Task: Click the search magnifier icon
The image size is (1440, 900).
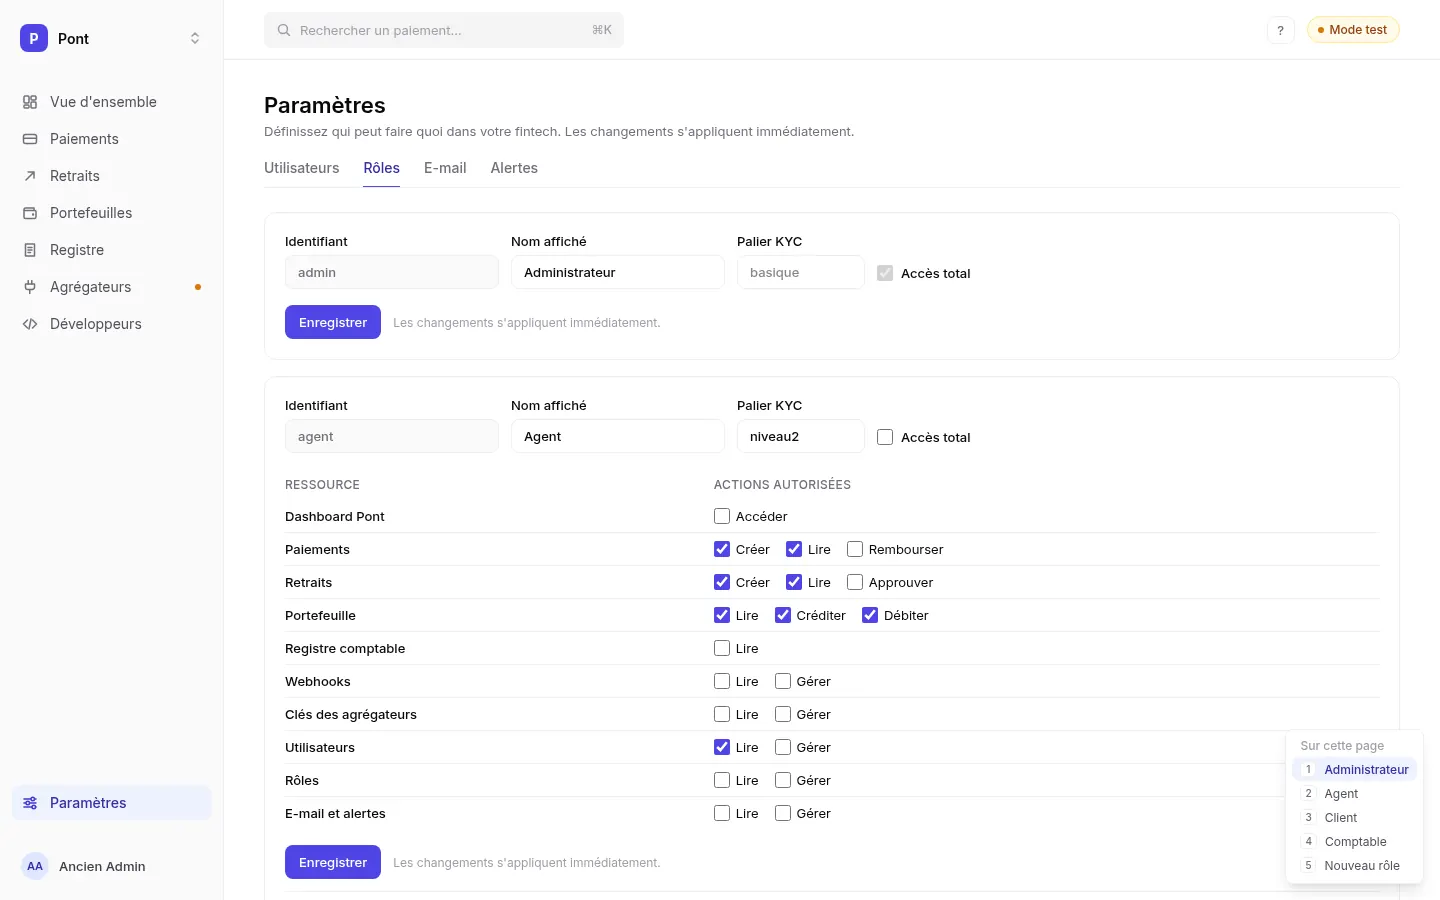Action: pyautogui.click(x=284, y=30)
